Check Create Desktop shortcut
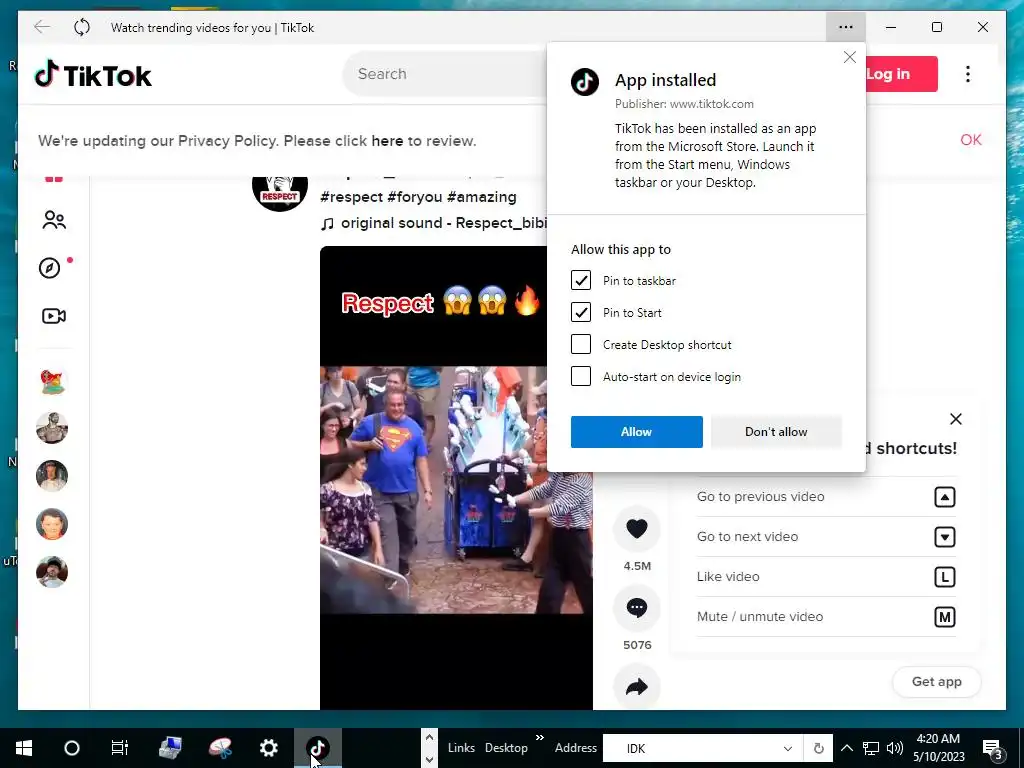 [x=581, y=344]
